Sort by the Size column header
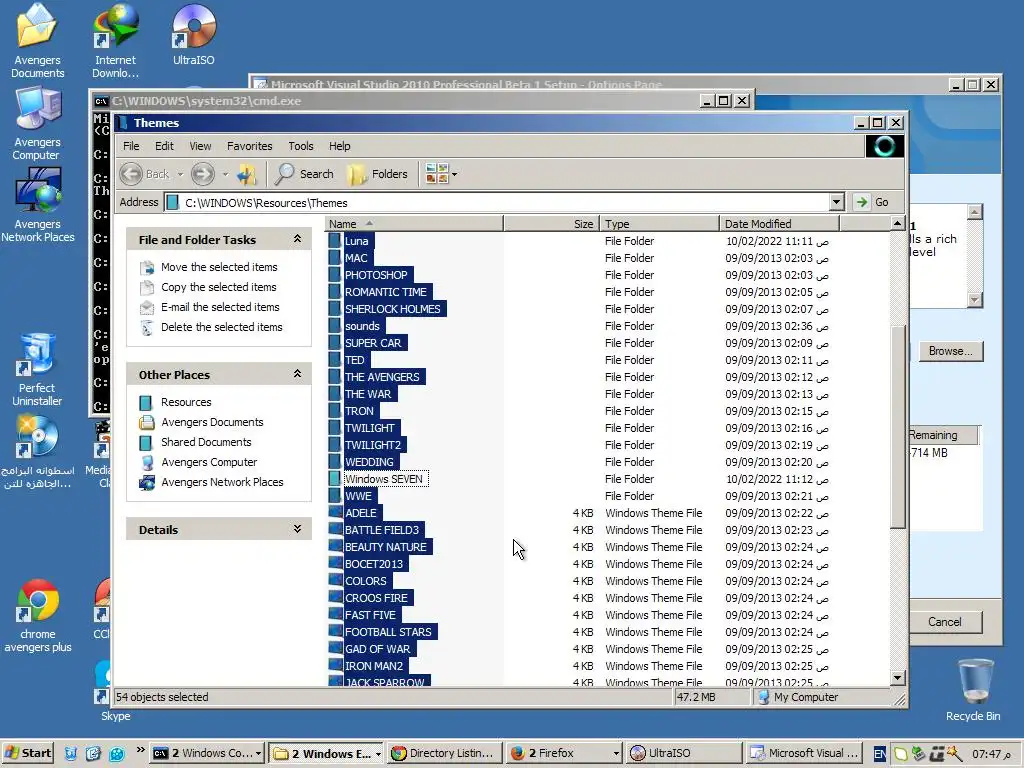1024x768 pixels. (551, 224)
